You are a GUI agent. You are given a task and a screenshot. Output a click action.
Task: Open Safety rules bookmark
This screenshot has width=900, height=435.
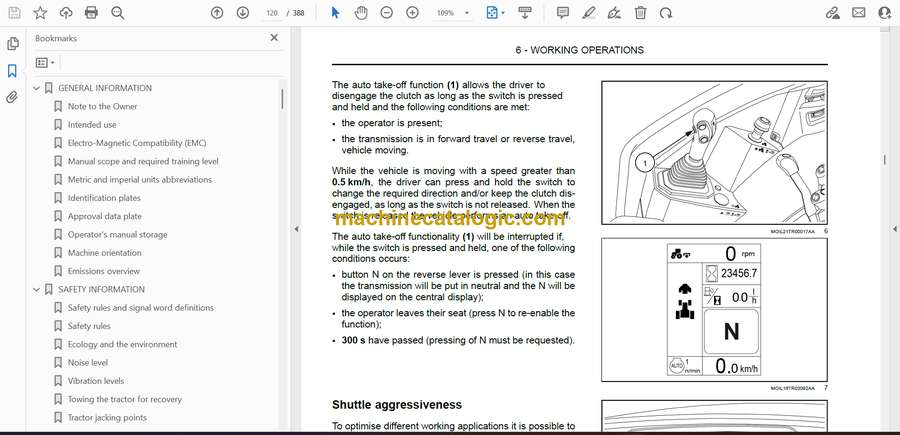point(89,326)
